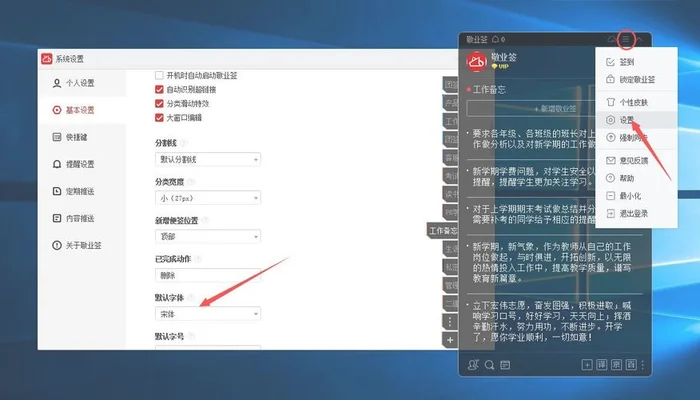
Task: Toggle 开机时自动启动敬业签 checkbox
Action: pyautogui.click(x=159, y=75)
